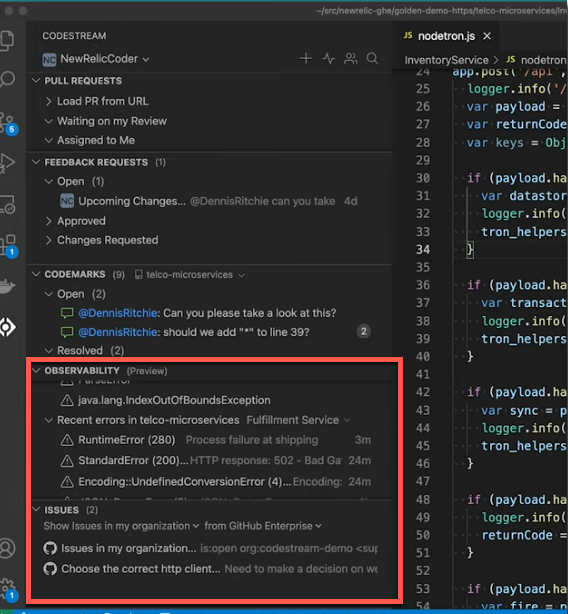Open Upcoming Changes feedback request
The width and height of the screenshot is (568, 614).
(x=209, y=201)
